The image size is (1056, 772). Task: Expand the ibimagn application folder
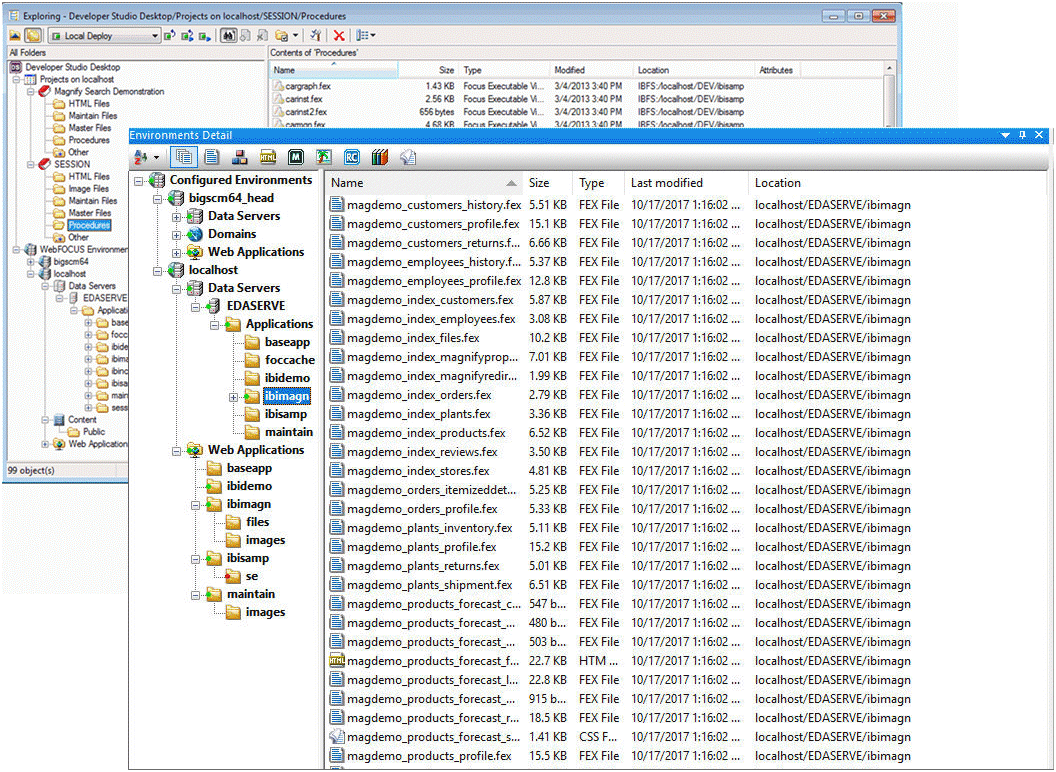point(234,397)
